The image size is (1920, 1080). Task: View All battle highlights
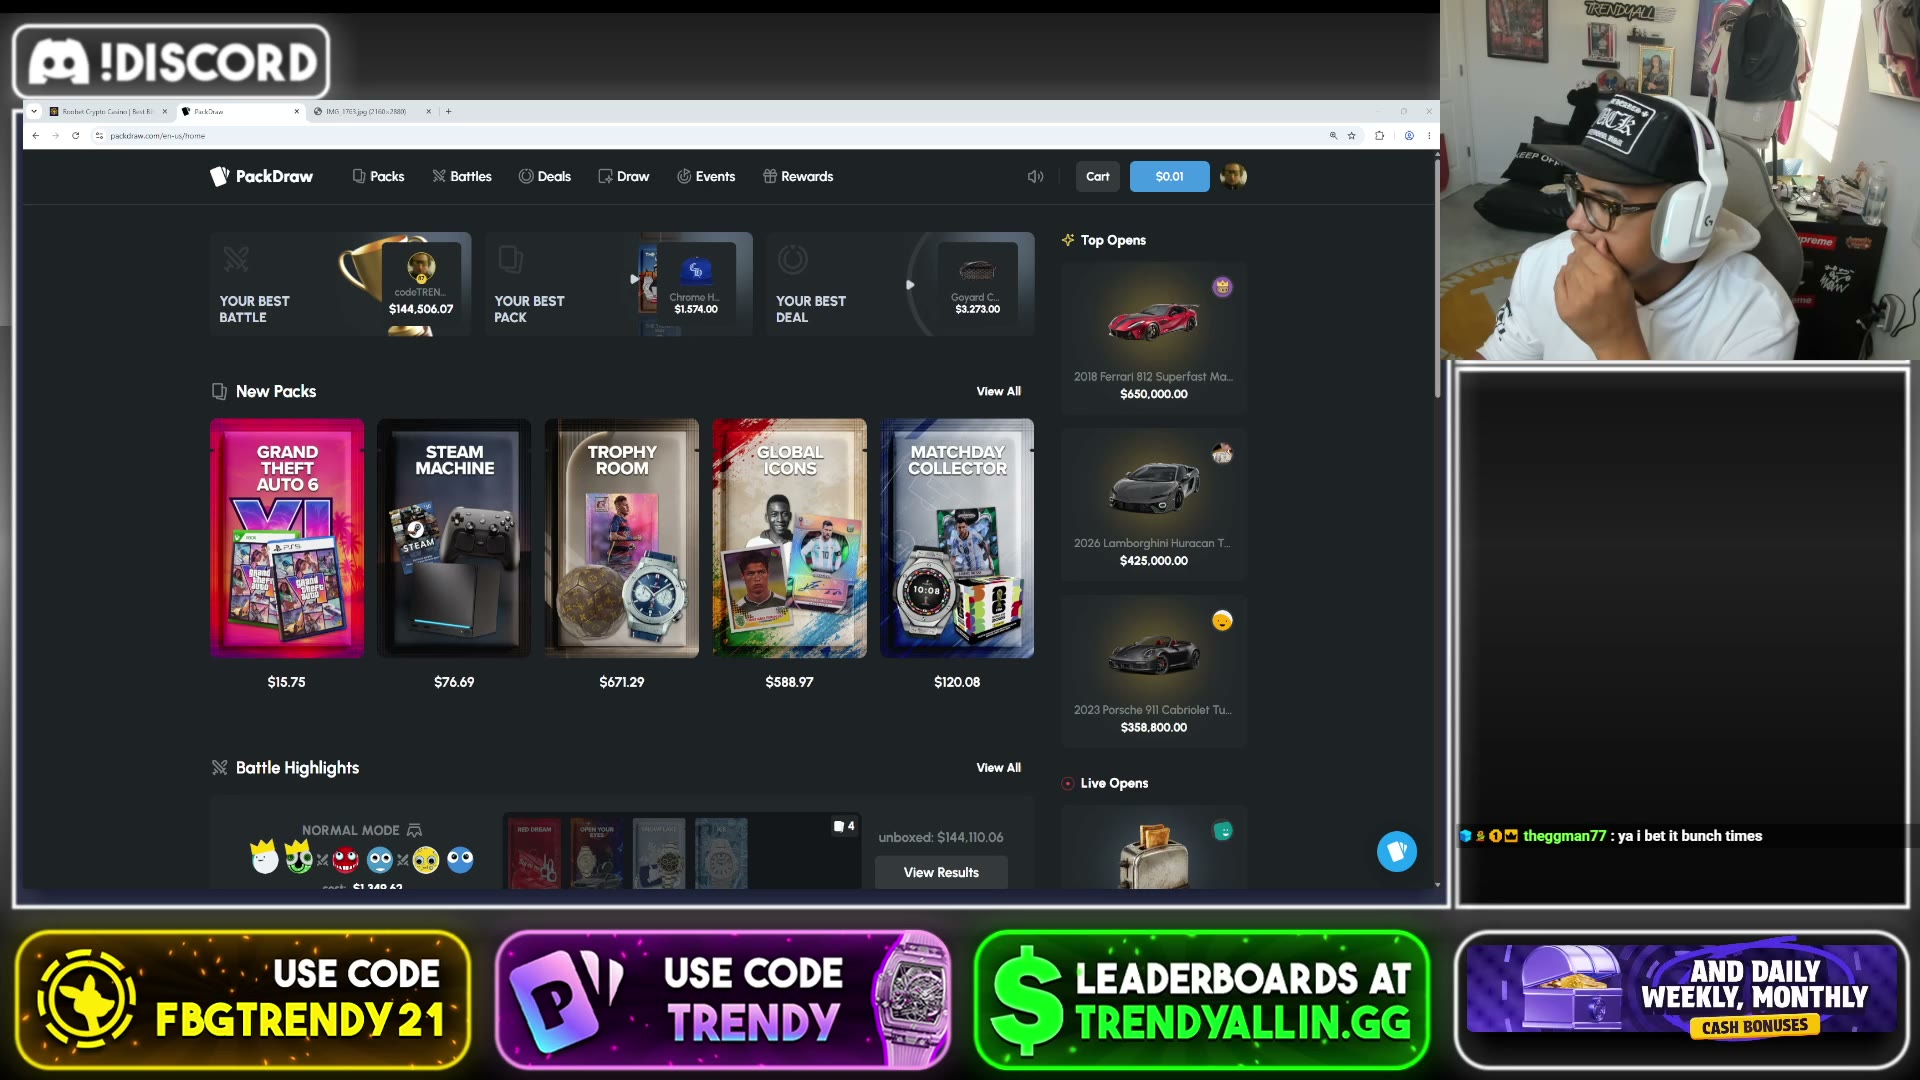click(998, 767)
